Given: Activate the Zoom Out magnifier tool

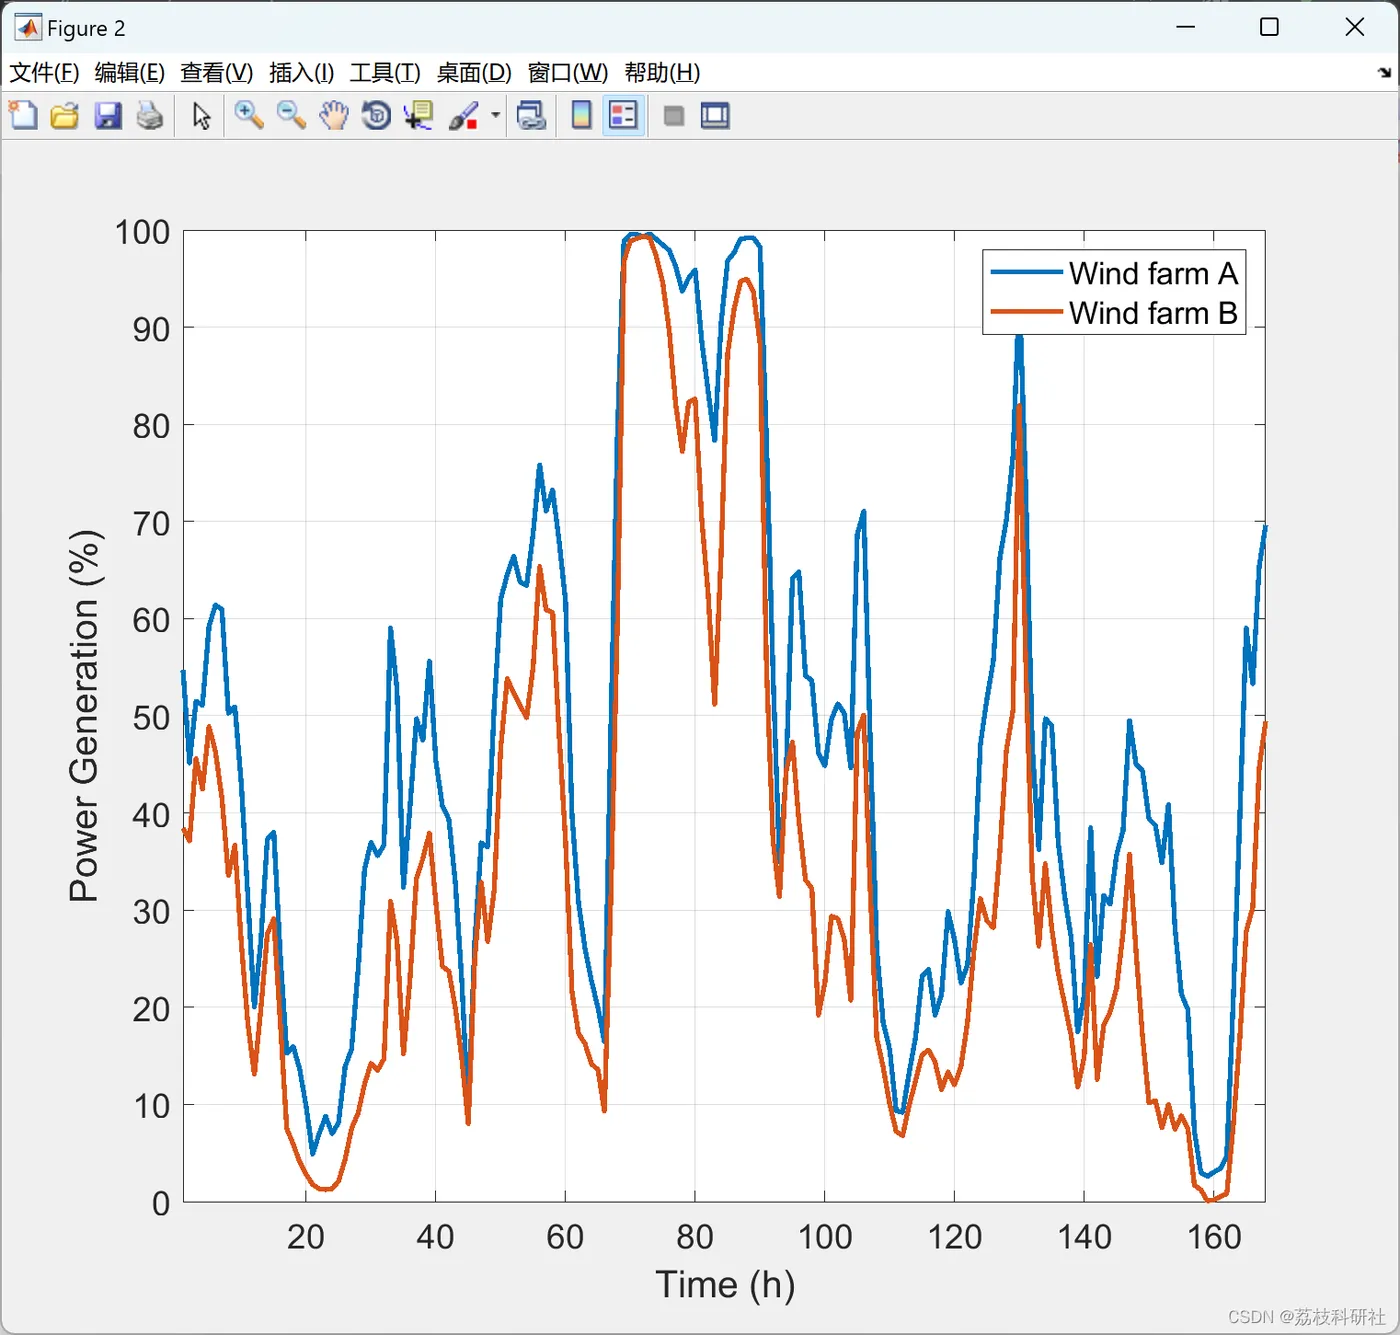Looking at the screenshot, I should 291,116.
